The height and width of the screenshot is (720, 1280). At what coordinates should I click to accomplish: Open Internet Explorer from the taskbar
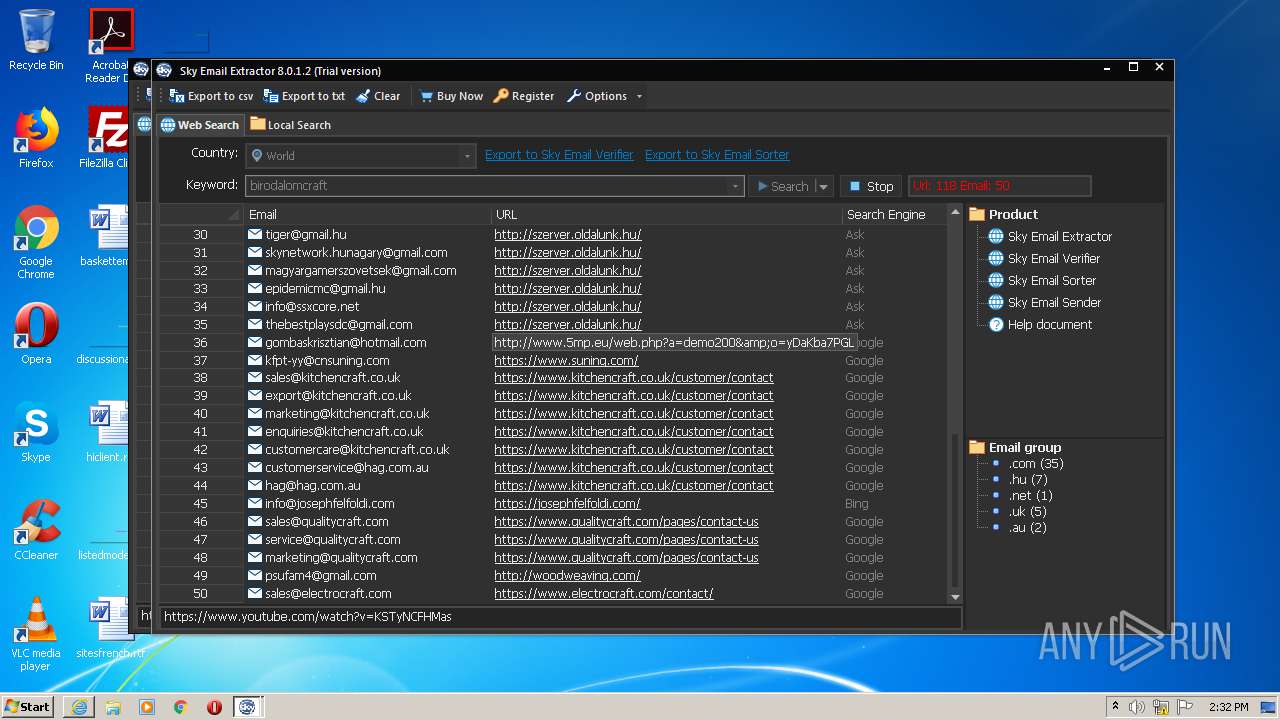[x=79, y=707]
